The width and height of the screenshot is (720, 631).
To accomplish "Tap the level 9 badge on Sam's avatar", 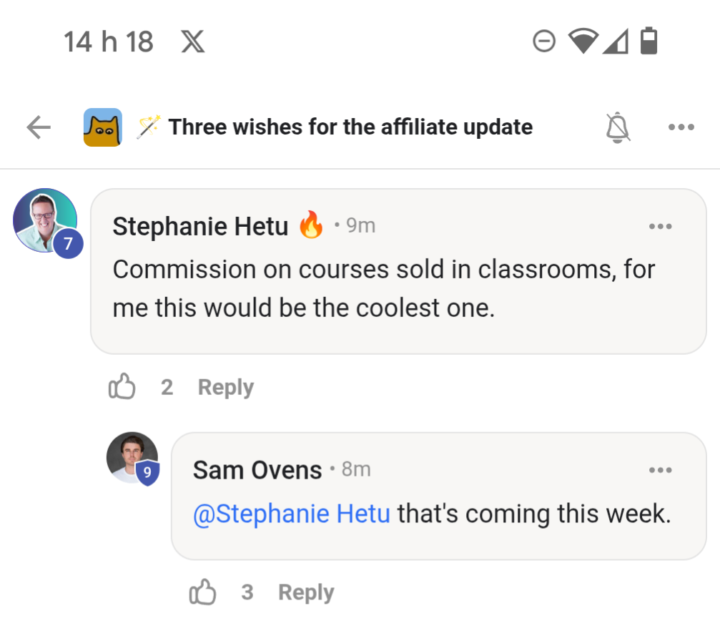I will (x=147, y=473).
